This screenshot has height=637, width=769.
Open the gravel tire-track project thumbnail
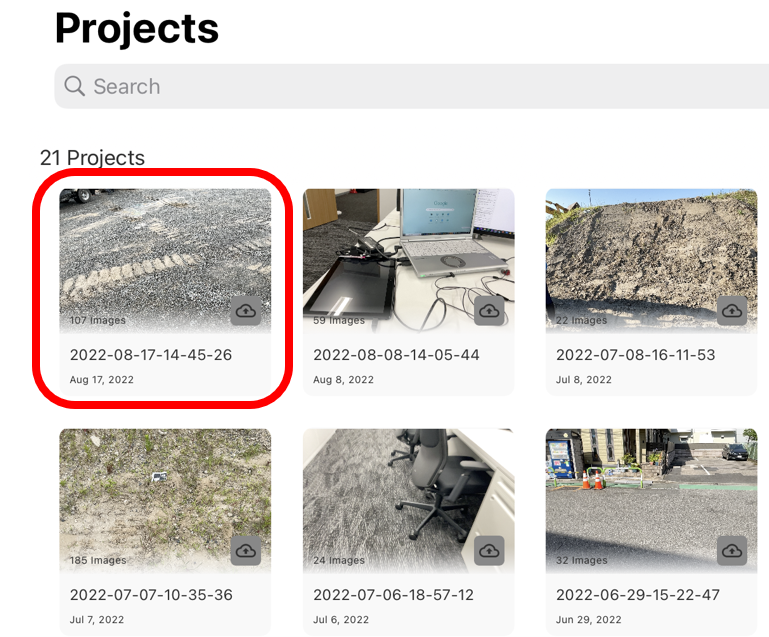pos(165,261)
